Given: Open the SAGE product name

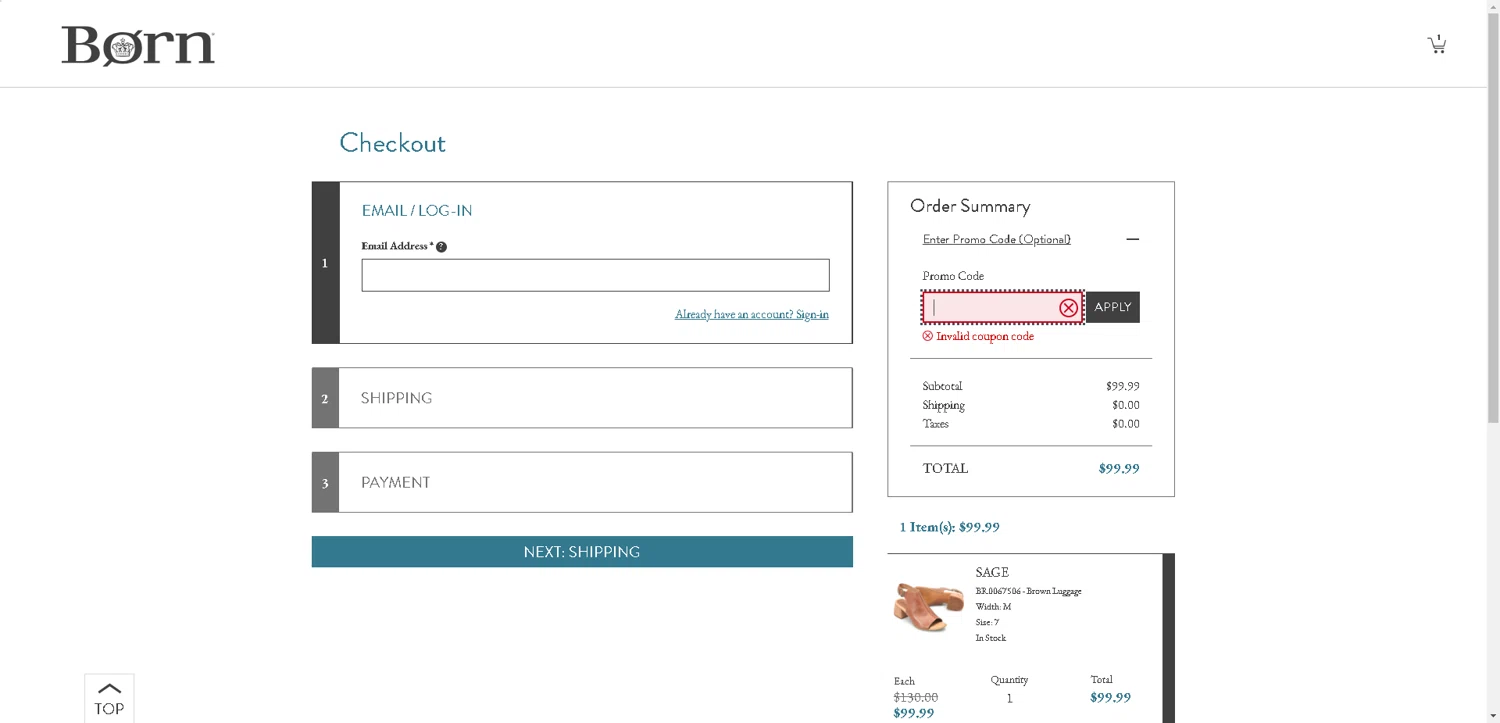Looking at the screenshot, I should (x=992, y=573).
